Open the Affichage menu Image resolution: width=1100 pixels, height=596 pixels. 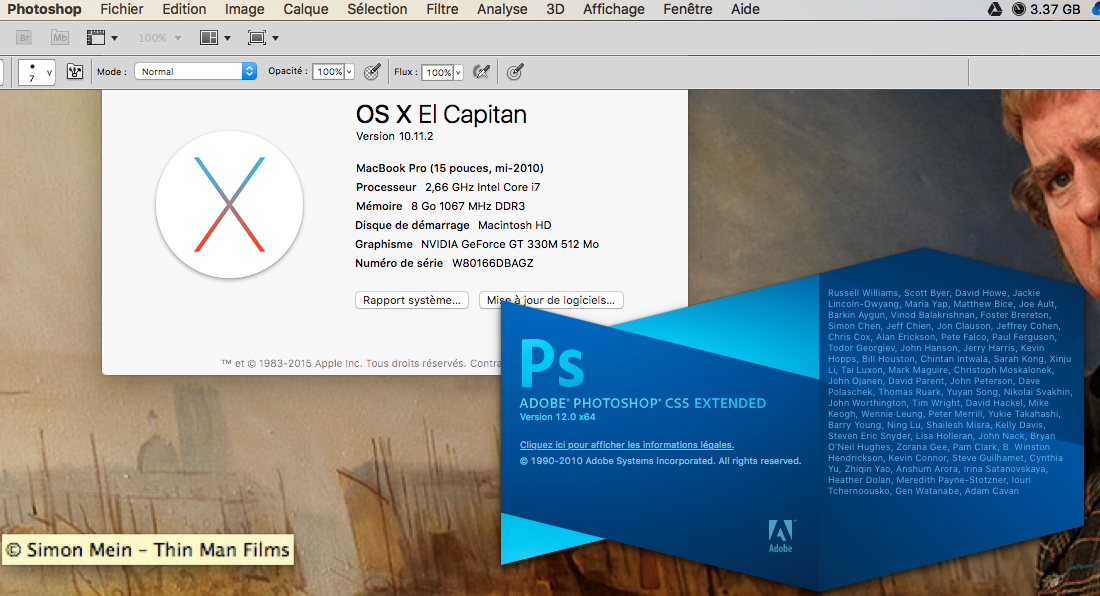[613, 9]
